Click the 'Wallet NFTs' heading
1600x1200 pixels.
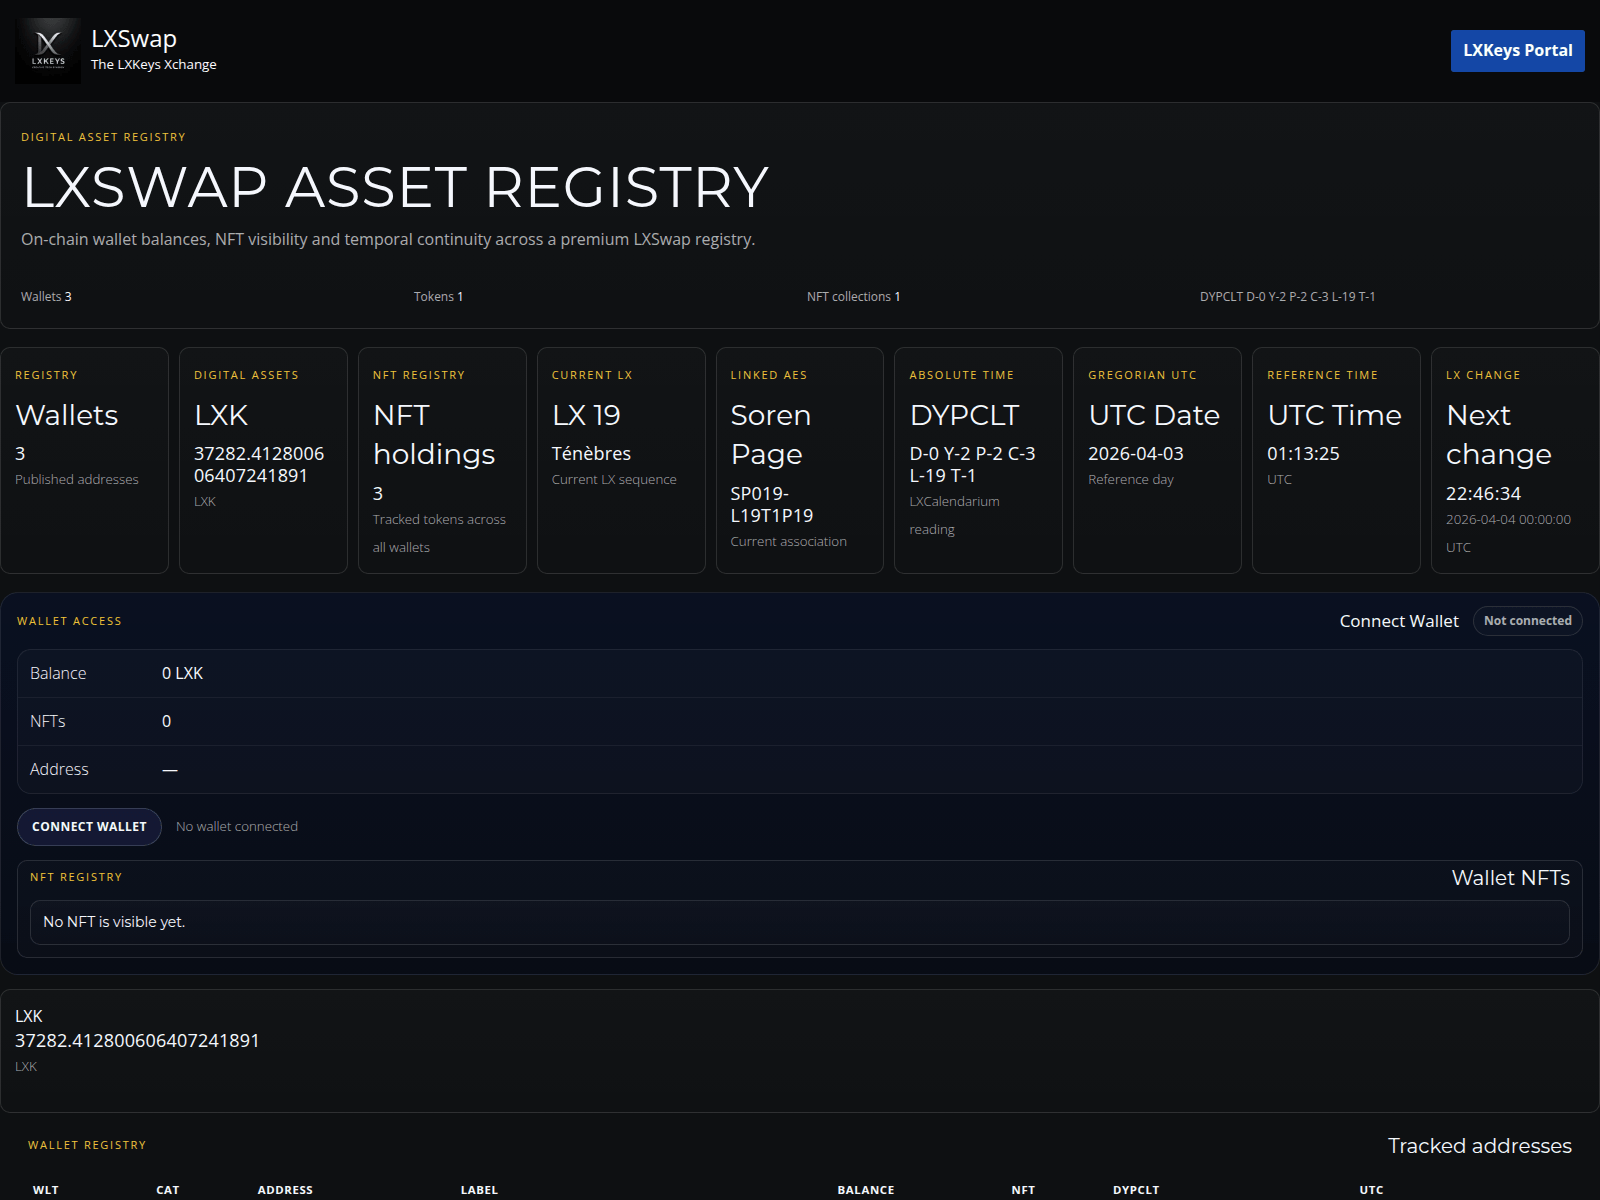pyautogui.click(x=1510, y=878)
